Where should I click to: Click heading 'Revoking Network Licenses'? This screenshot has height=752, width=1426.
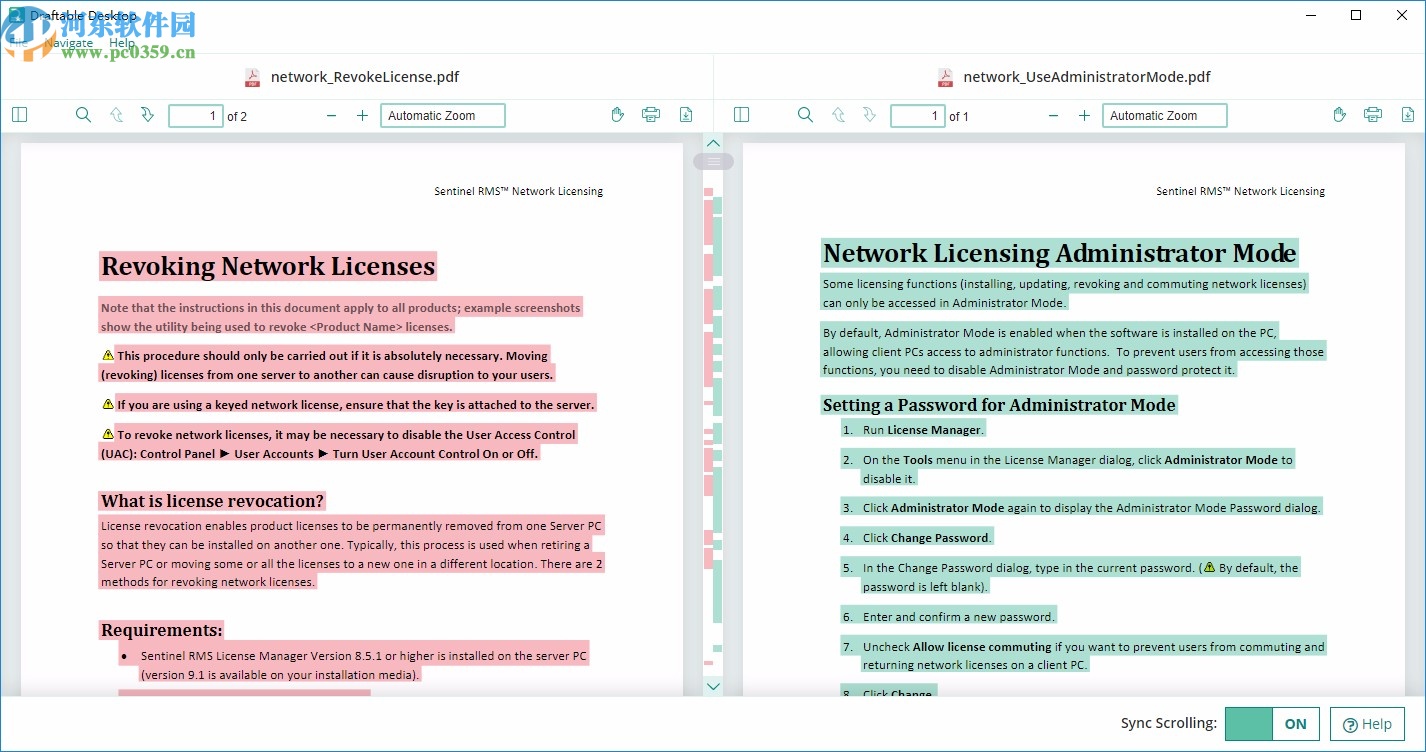coord(268,266)
